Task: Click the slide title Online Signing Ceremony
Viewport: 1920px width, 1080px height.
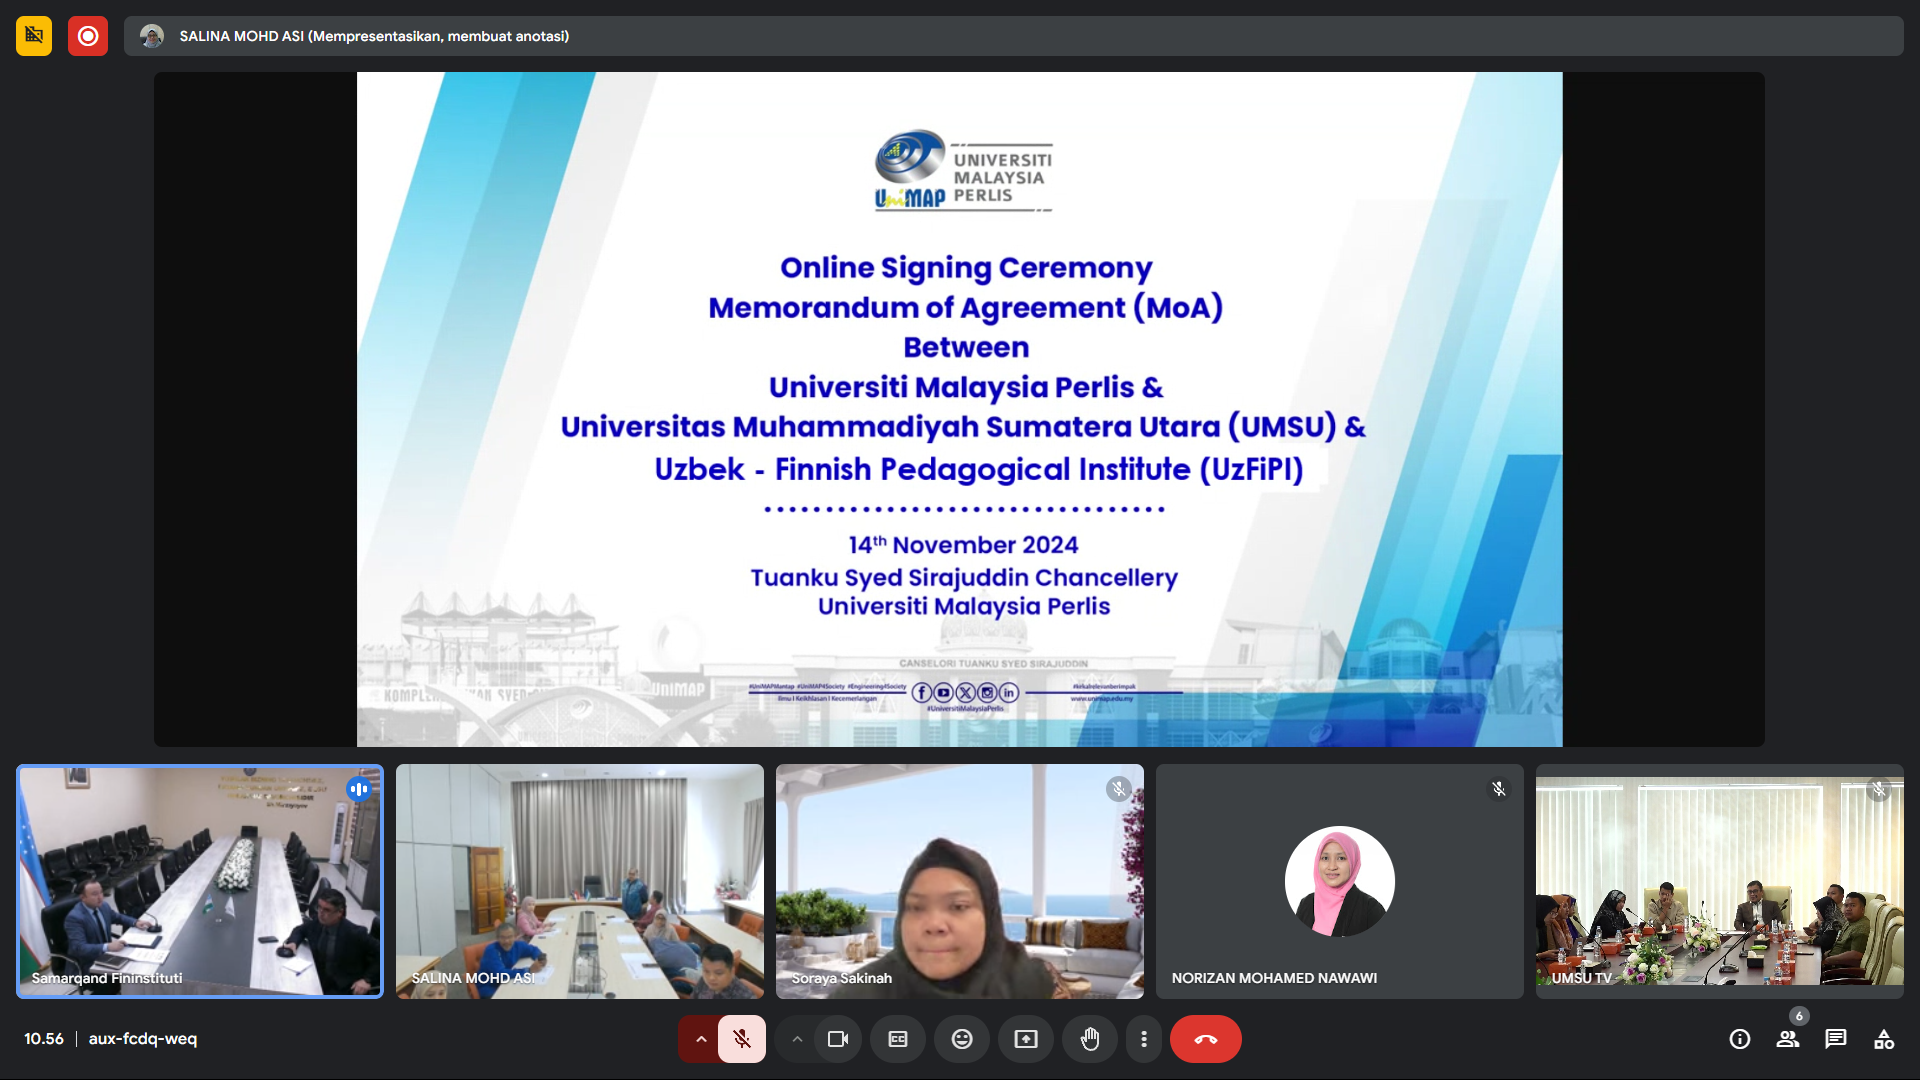Action: pyautogui.click(x=966, y=268)
